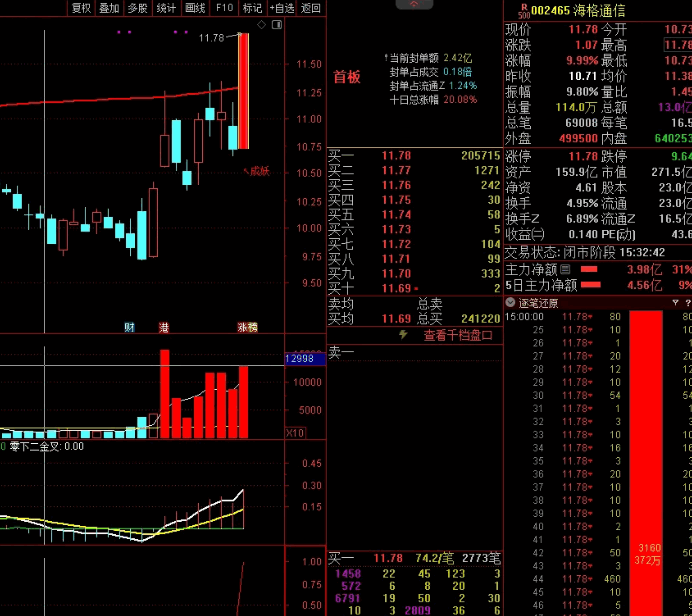Open the F10 company info page
Viewport: 692px width, 616px height.
pyautogui.click(x=224, y=8)
